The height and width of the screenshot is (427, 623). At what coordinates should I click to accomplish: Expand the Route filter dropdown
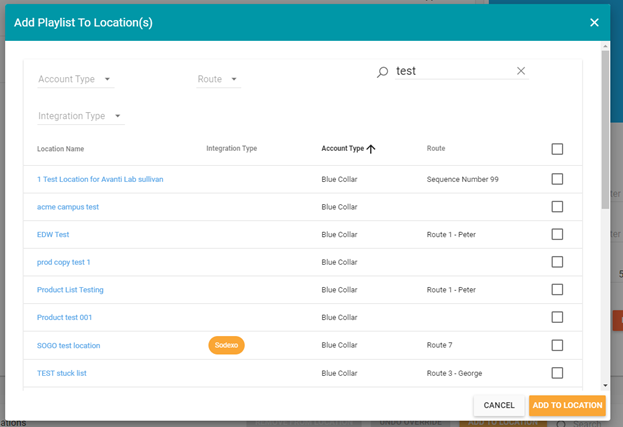[217, 79]
